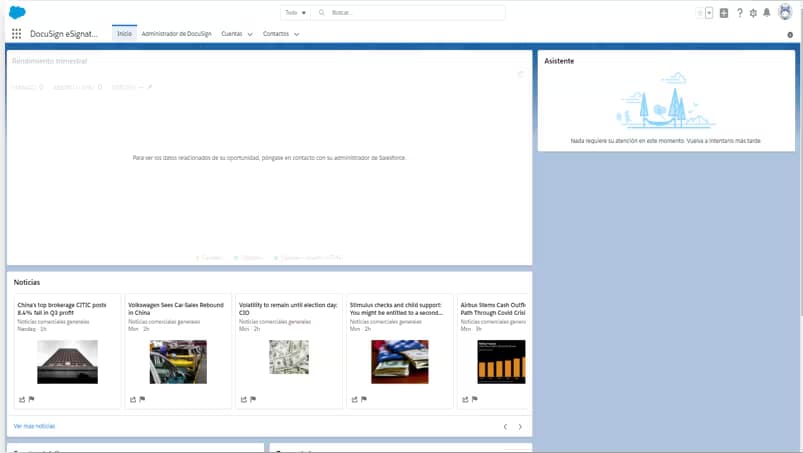Expand the Contactos tab chevron
The height and width of the screenshot is (453, 803).
tap(297, 34)
